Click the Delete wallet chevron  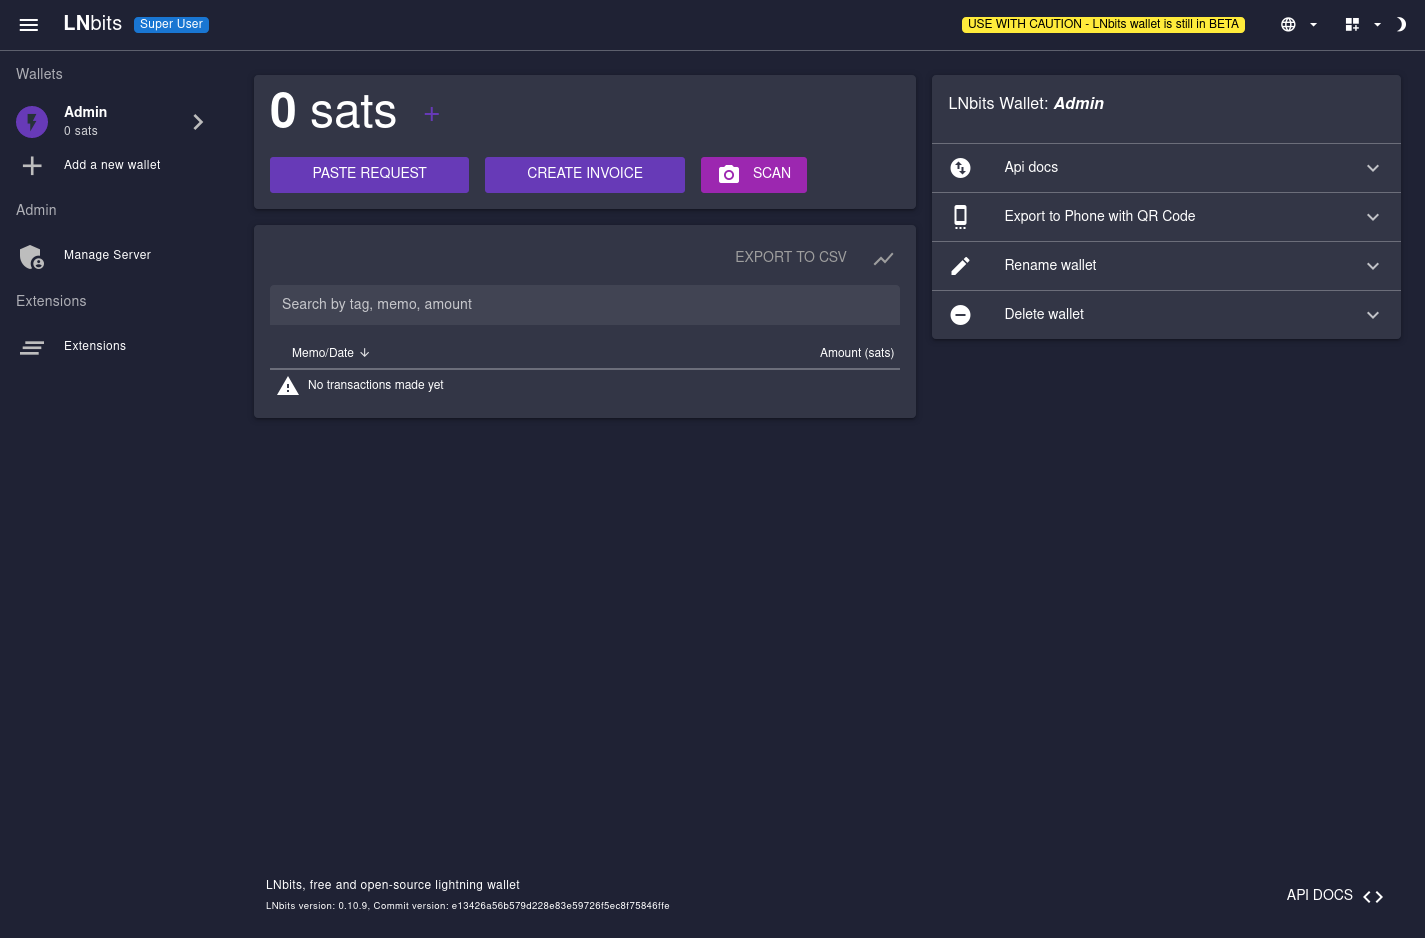click(x=1373, y=315)
